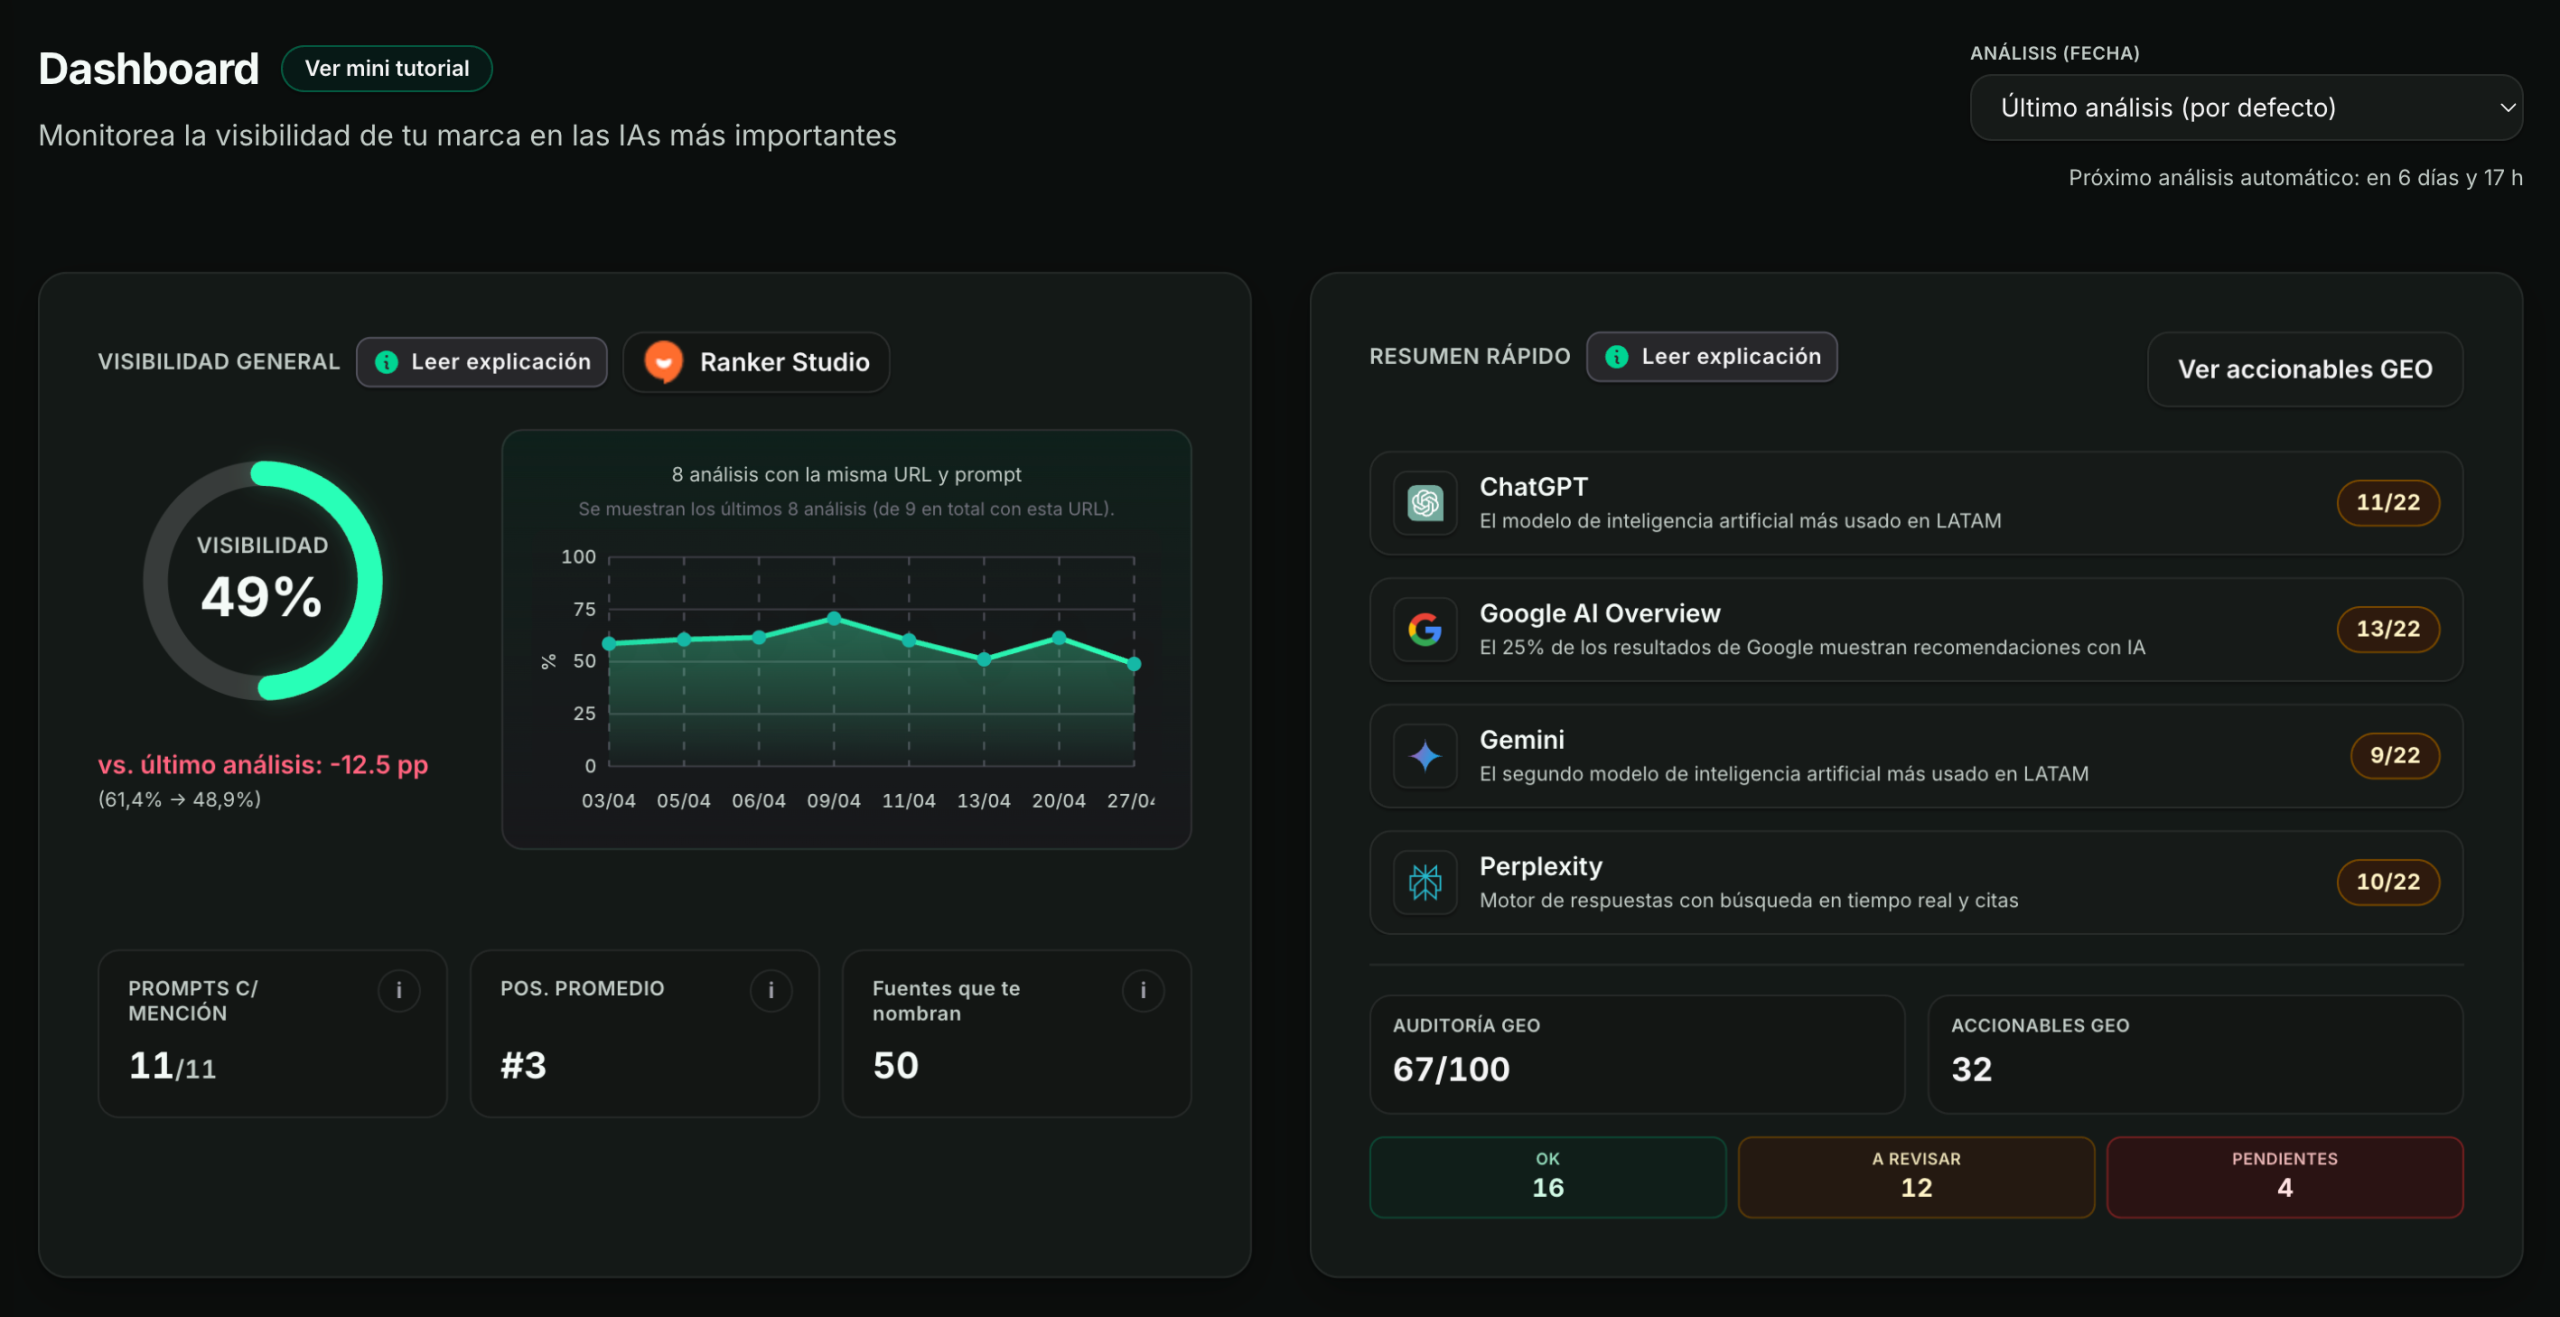This screenshot has height=1317, width=2560.
Task: Select the OK 16 status tile
Action: point(1547,1176)
